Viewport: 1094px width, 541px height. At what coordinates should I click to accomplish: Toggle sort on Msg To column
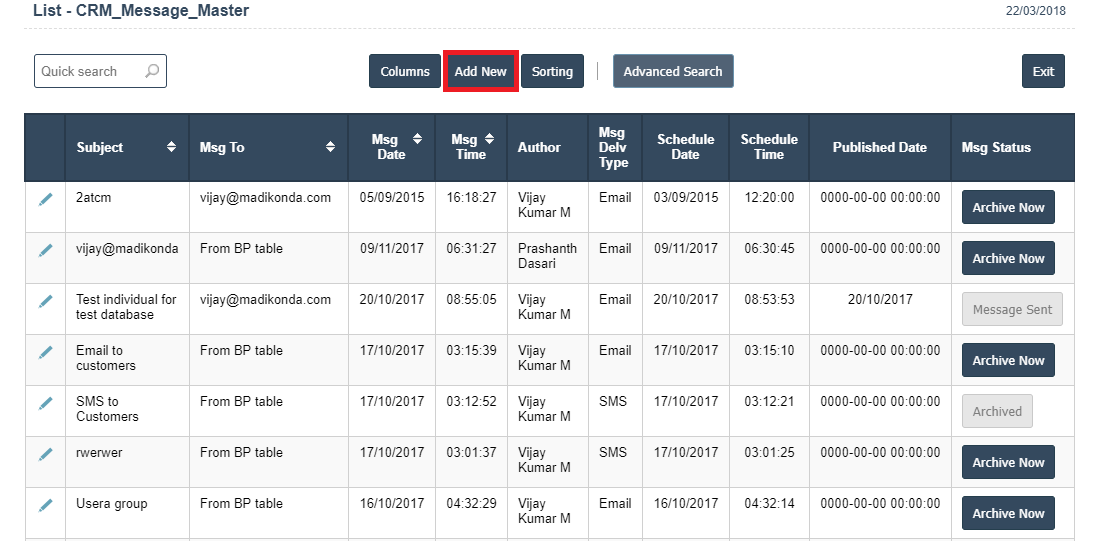click(x=331, y=147)
